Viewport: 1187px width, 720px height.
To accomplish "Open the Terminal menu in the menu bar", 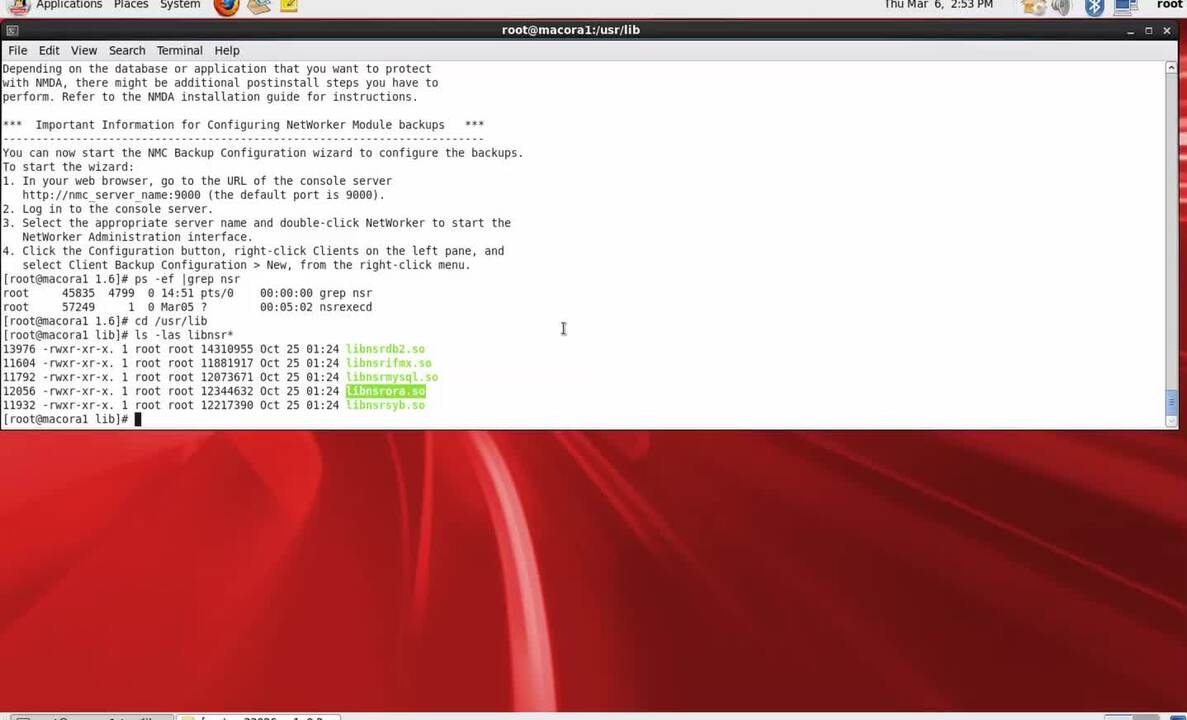I will pos(179,50).
